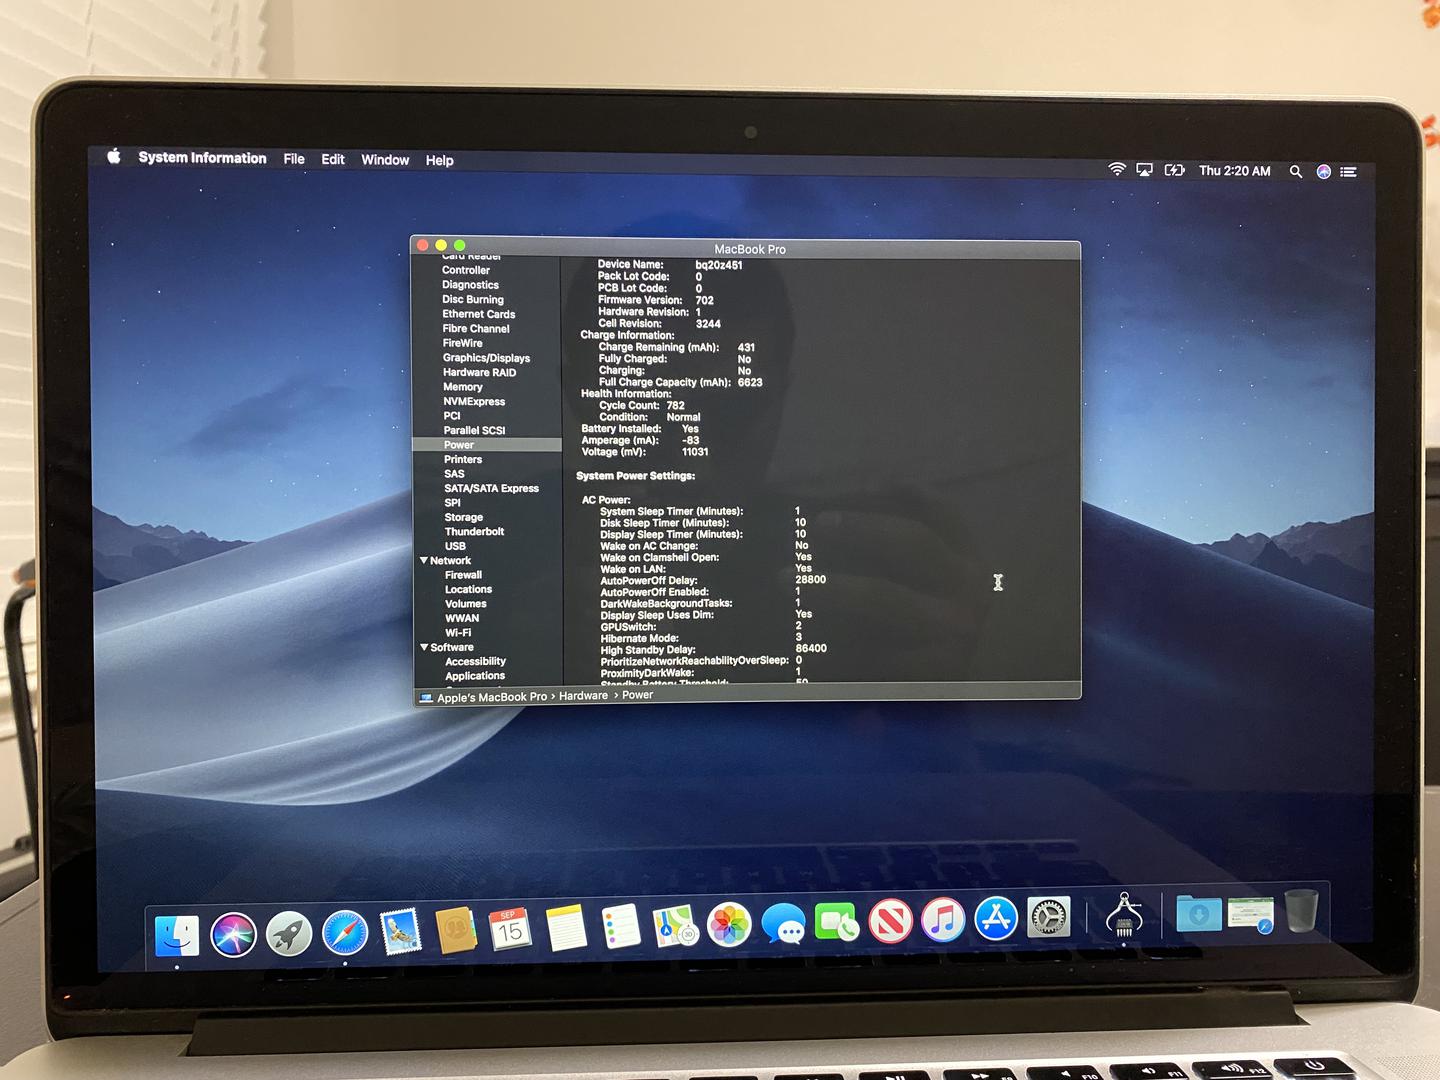Open Messages app in Dock
The height and width of the screenshot is (1080, 1440).
point(783,923)
